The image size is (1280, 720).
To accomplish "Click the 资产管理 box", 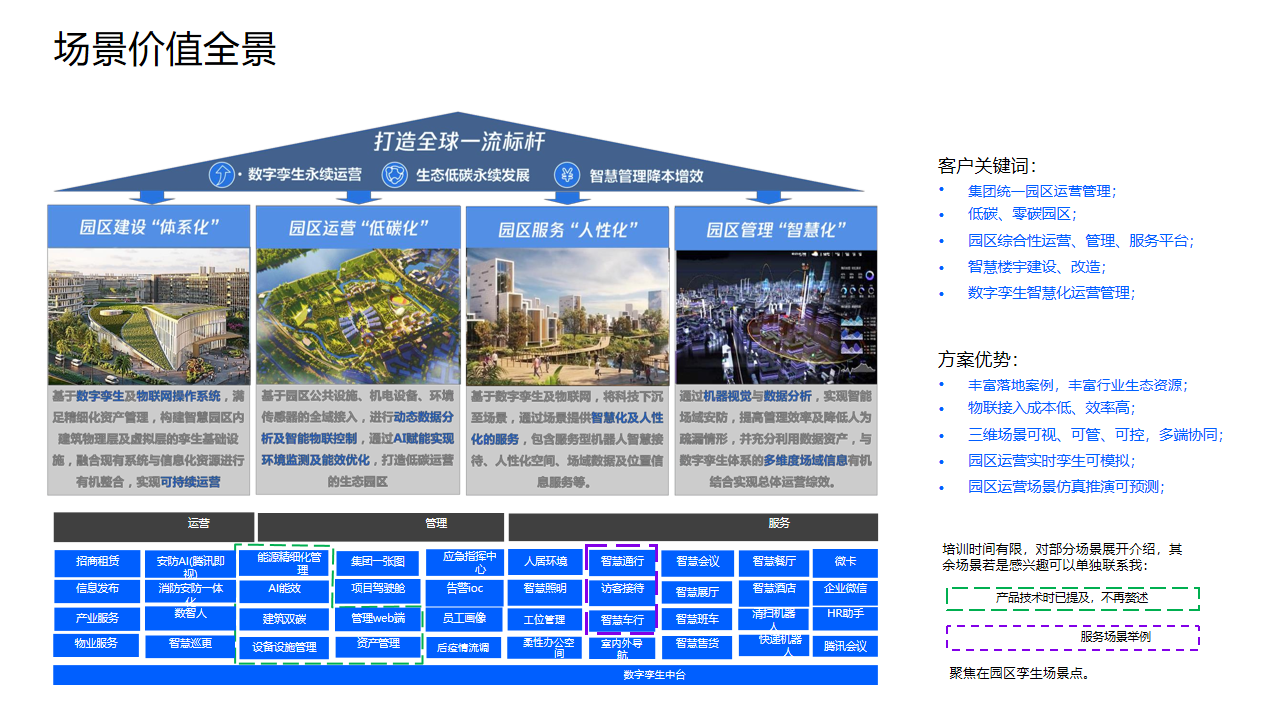I will tap(378, 645).
